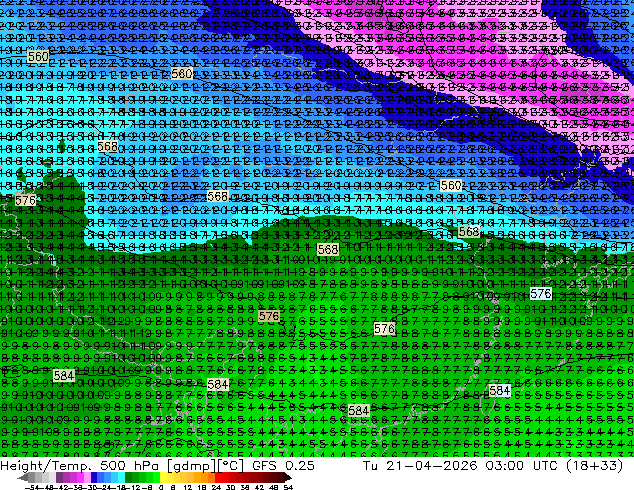Image resolution: width=634 pixels, height=490 pixels.
Task: Click the '-54' scale value
Action: [32, 487]
